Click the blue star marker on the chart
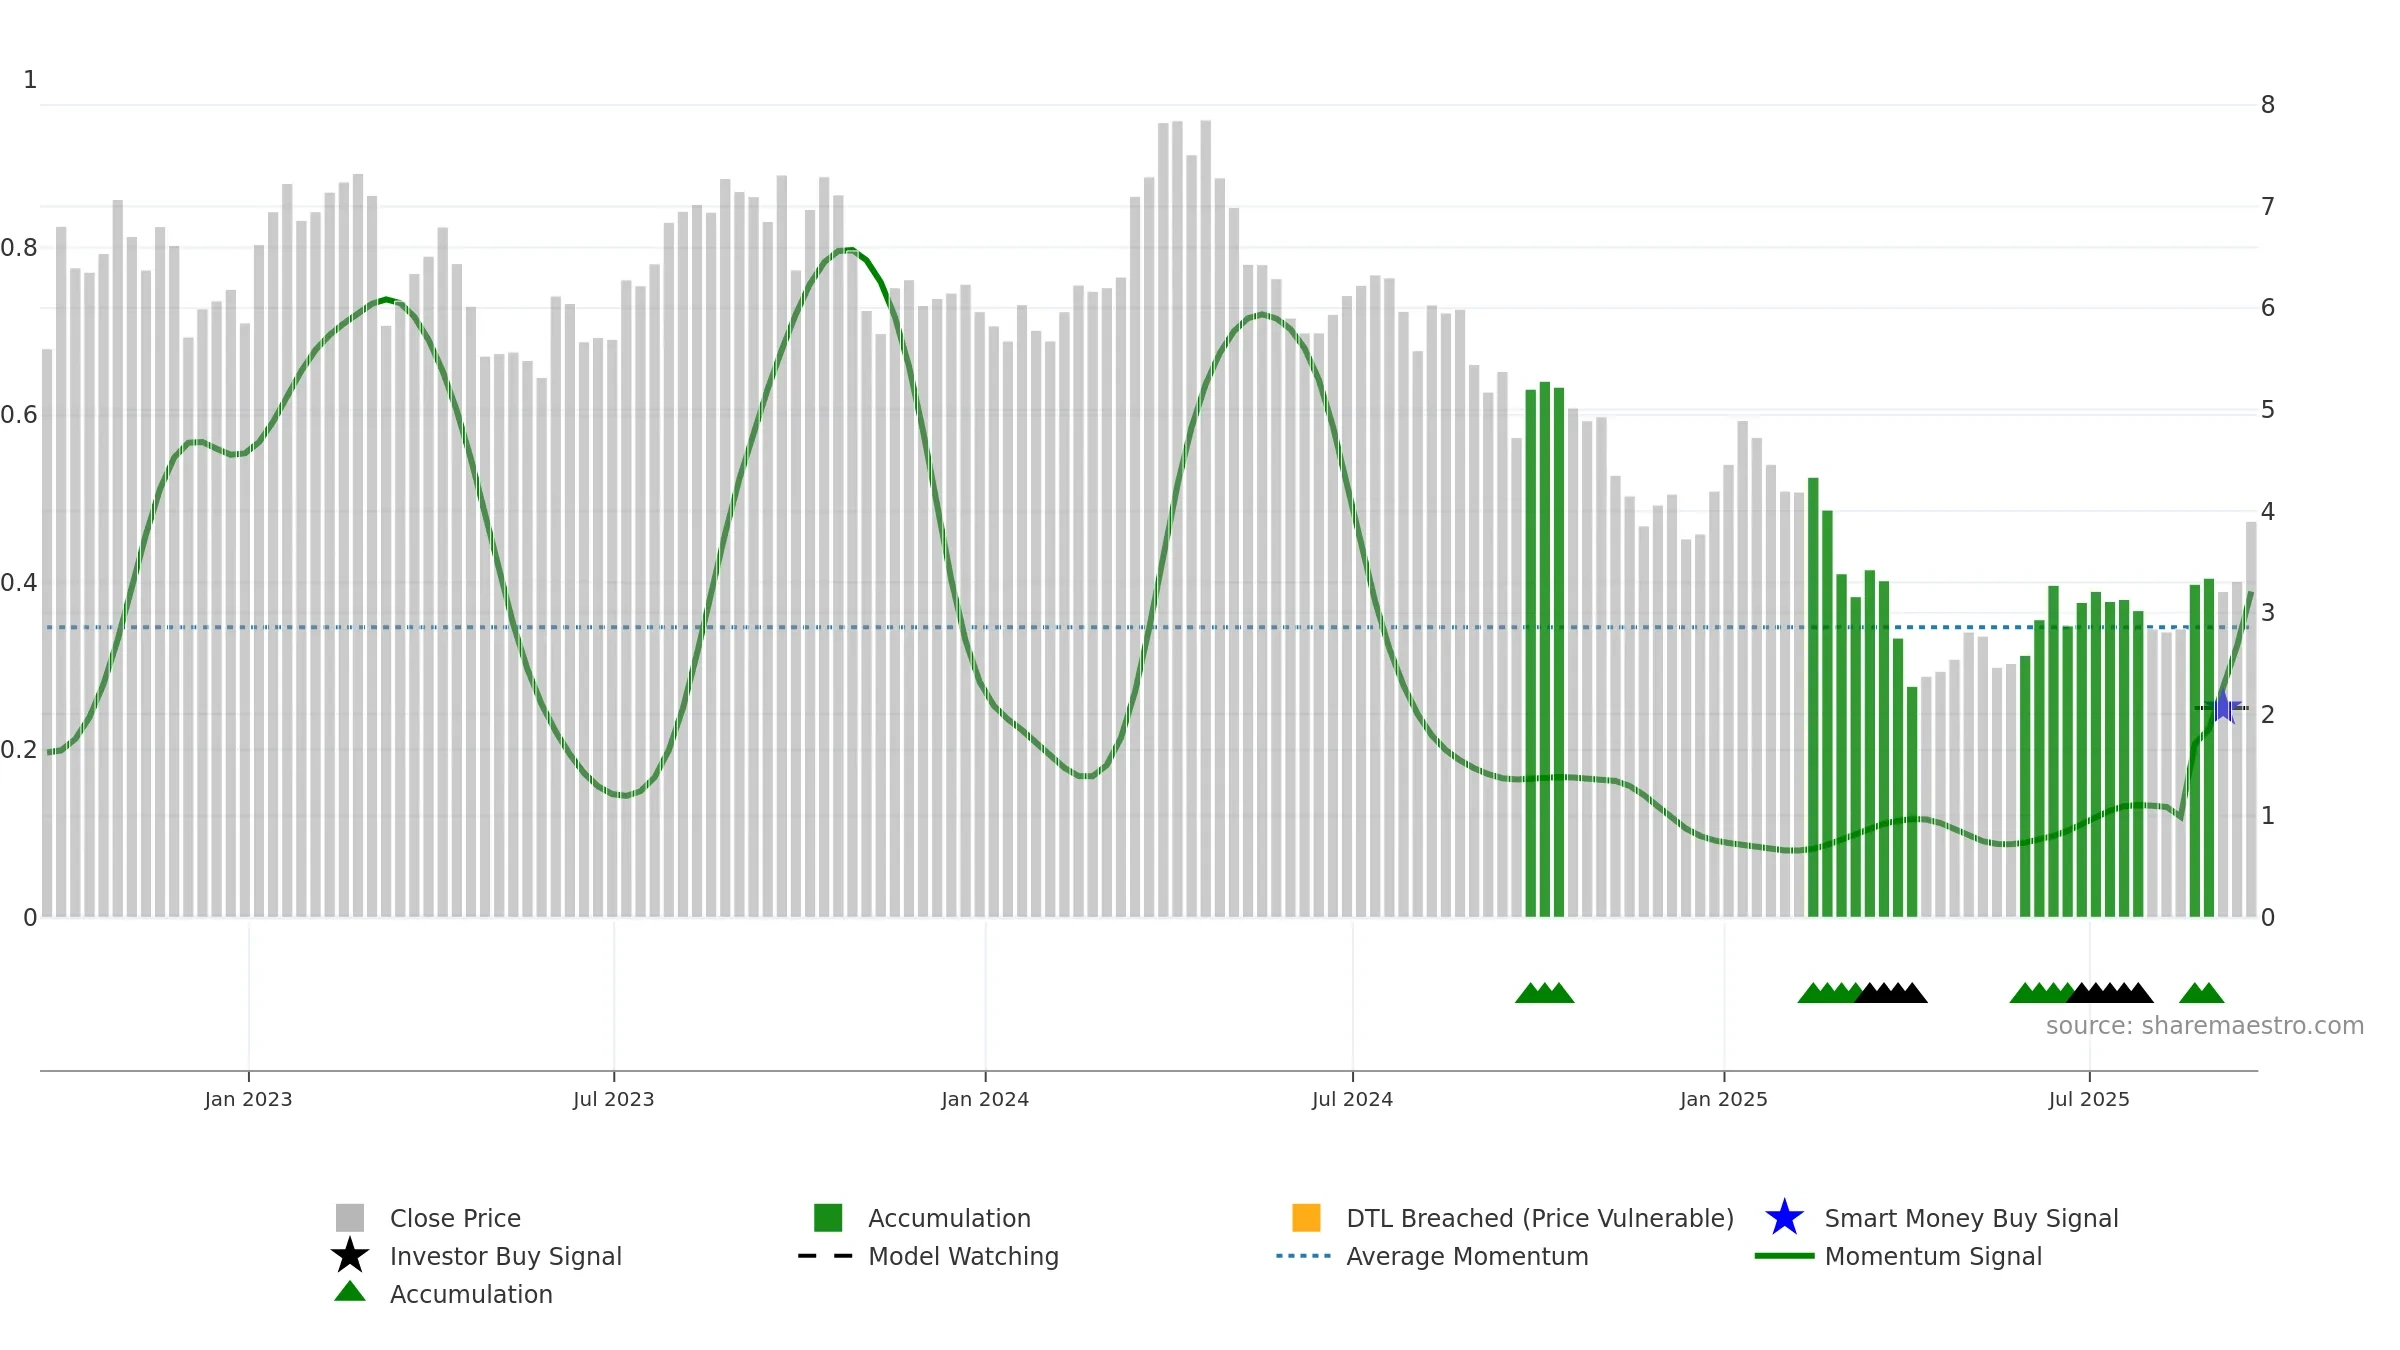This screenshot has width=2400, height=1350. 2223,708
